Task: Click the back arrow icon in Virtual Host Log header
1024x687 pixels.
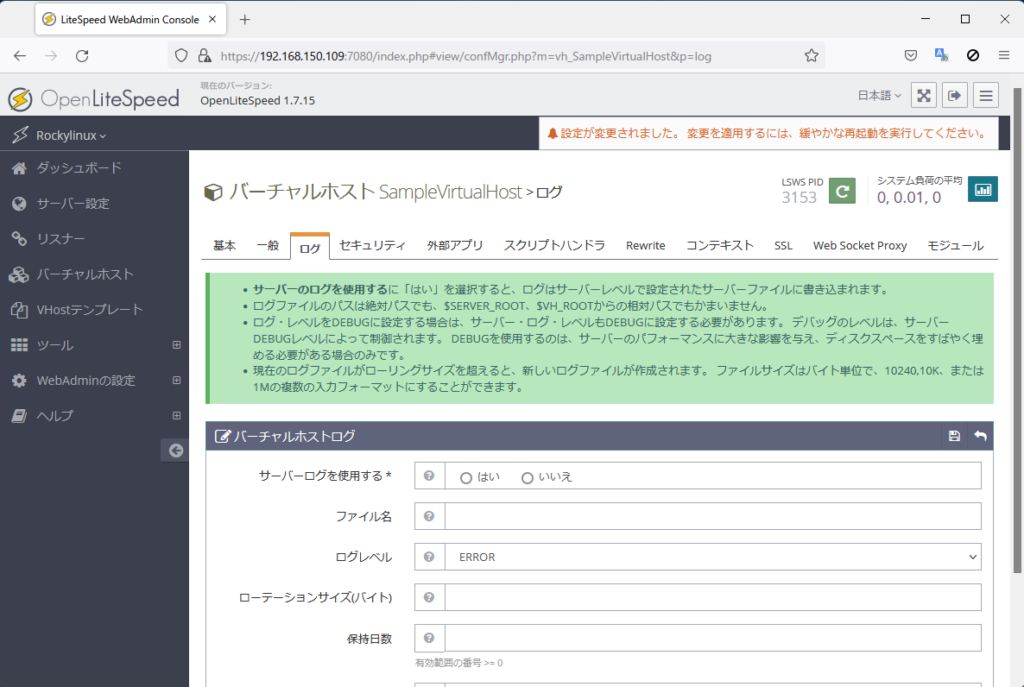Action: point(980,436)
